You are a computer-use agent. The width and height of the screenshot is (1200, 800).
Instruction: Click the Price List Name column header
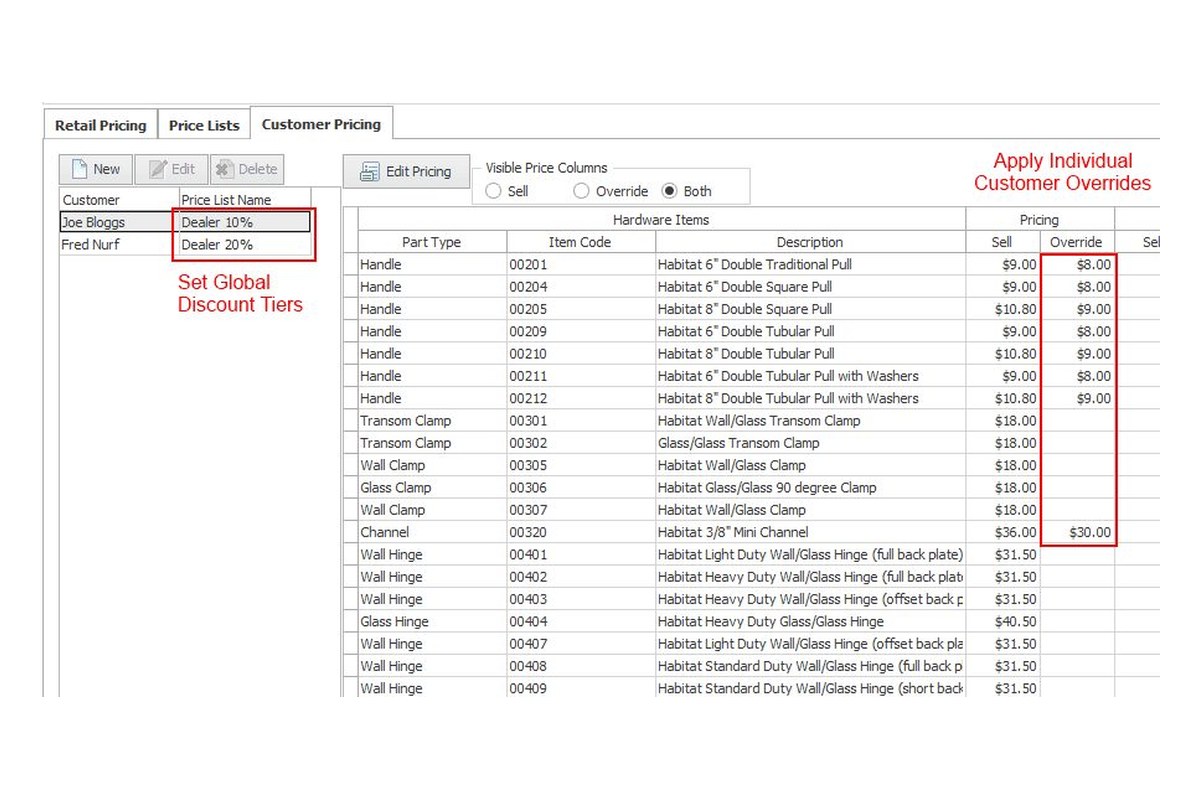point(245,199)
